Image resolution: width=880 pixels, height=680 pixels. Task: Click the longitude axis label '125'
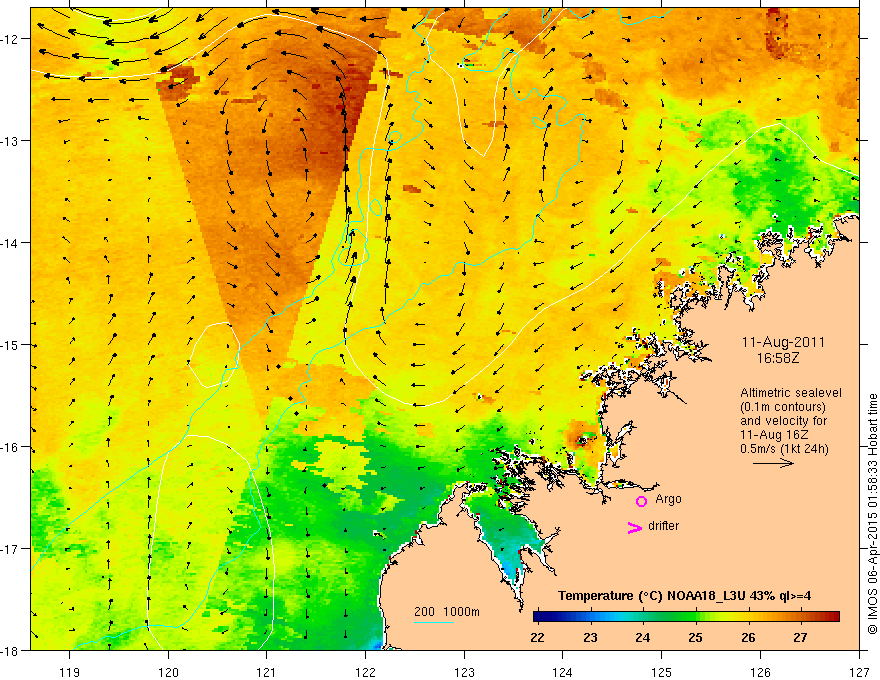coord(661,673)
